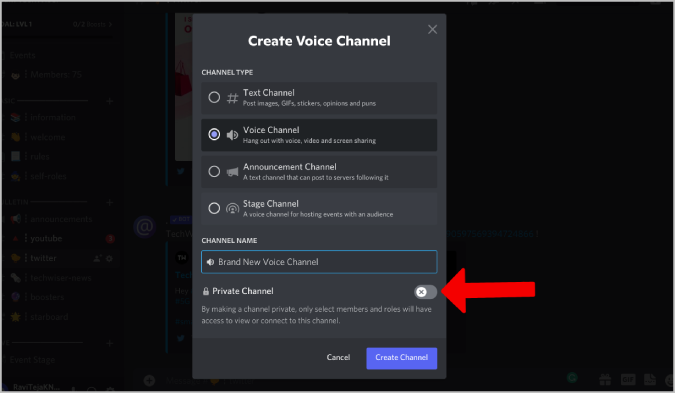Click the Channel Name input field

point(319,262)
